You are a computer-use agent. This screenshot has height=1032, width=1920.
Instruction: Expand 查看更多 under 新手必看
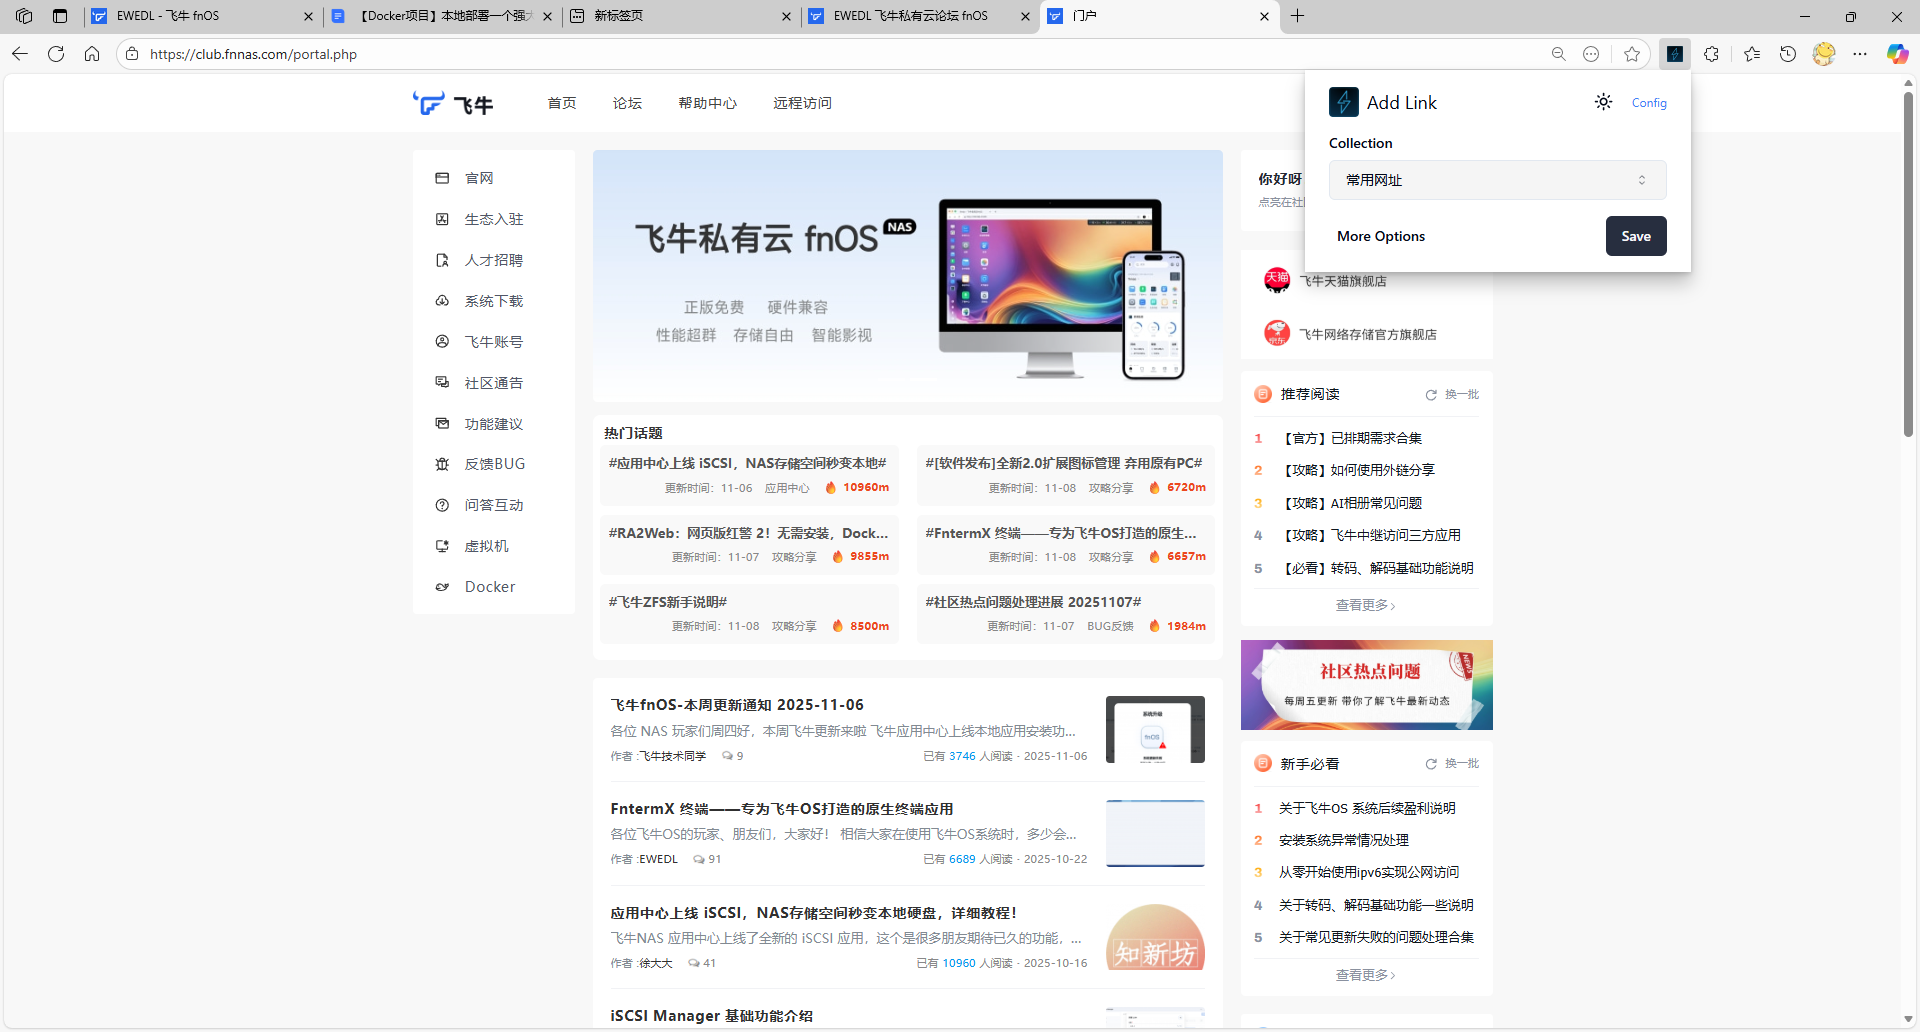1366,975
